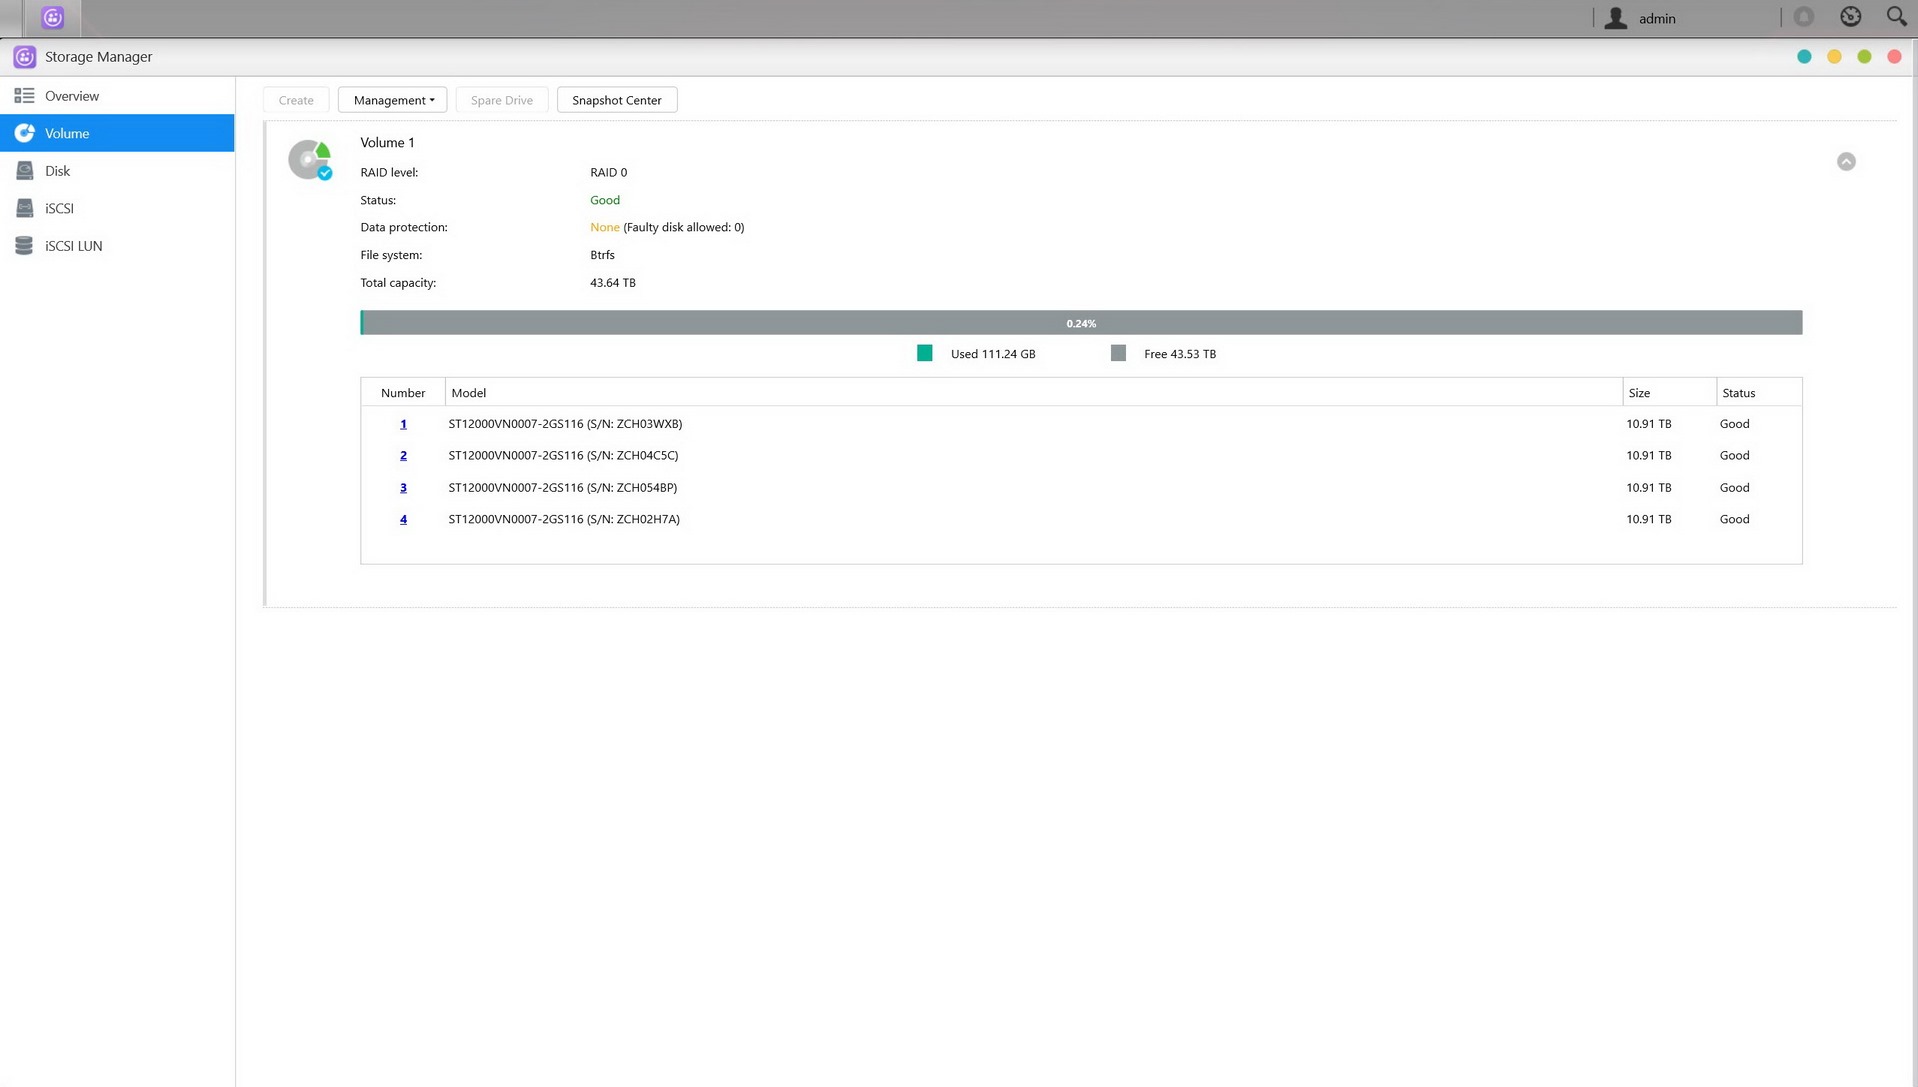Collapse the Volume 1 details panel
Viewport: 1918px width, 1087px height.
[x=1846, y=162]
